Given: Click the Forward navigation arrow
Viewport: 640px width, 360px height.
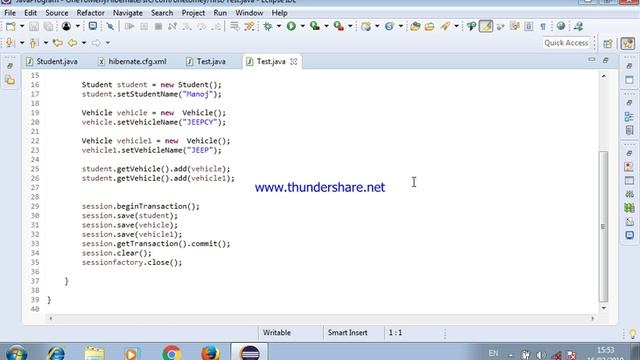Looking at the screenshot, I should (96, 42).
